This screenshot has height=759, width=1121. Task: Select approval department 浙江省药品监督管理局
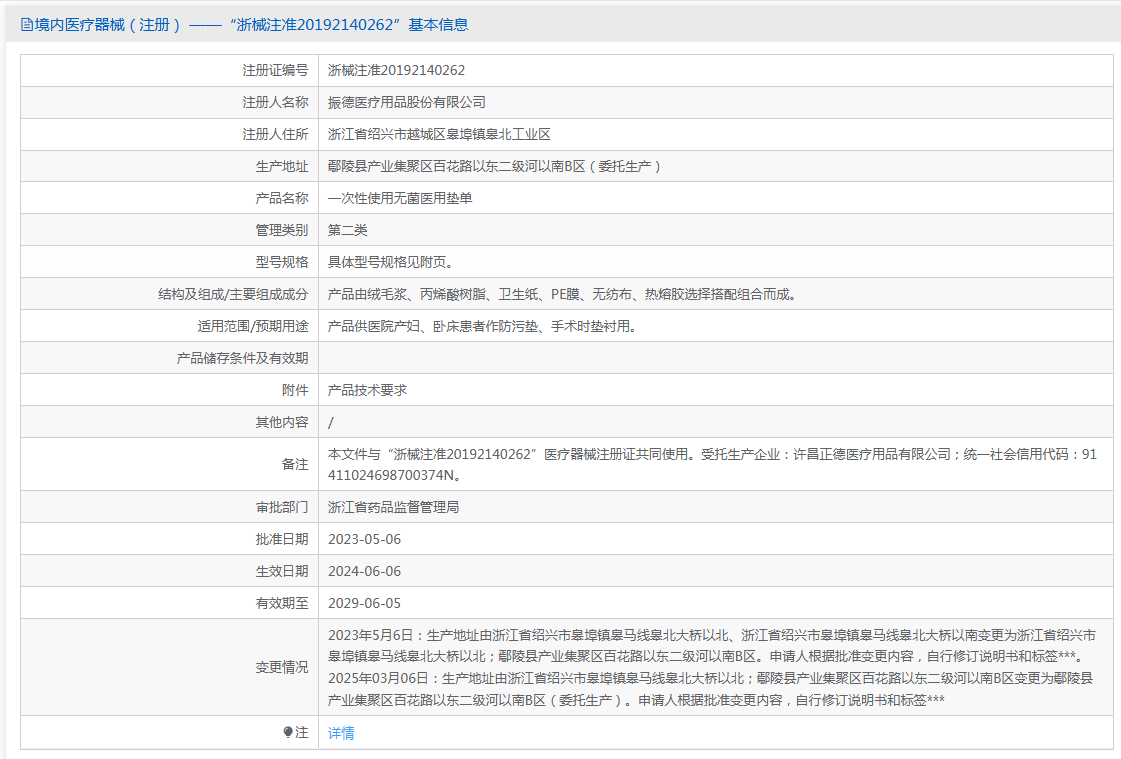click(x=393, y=507)
